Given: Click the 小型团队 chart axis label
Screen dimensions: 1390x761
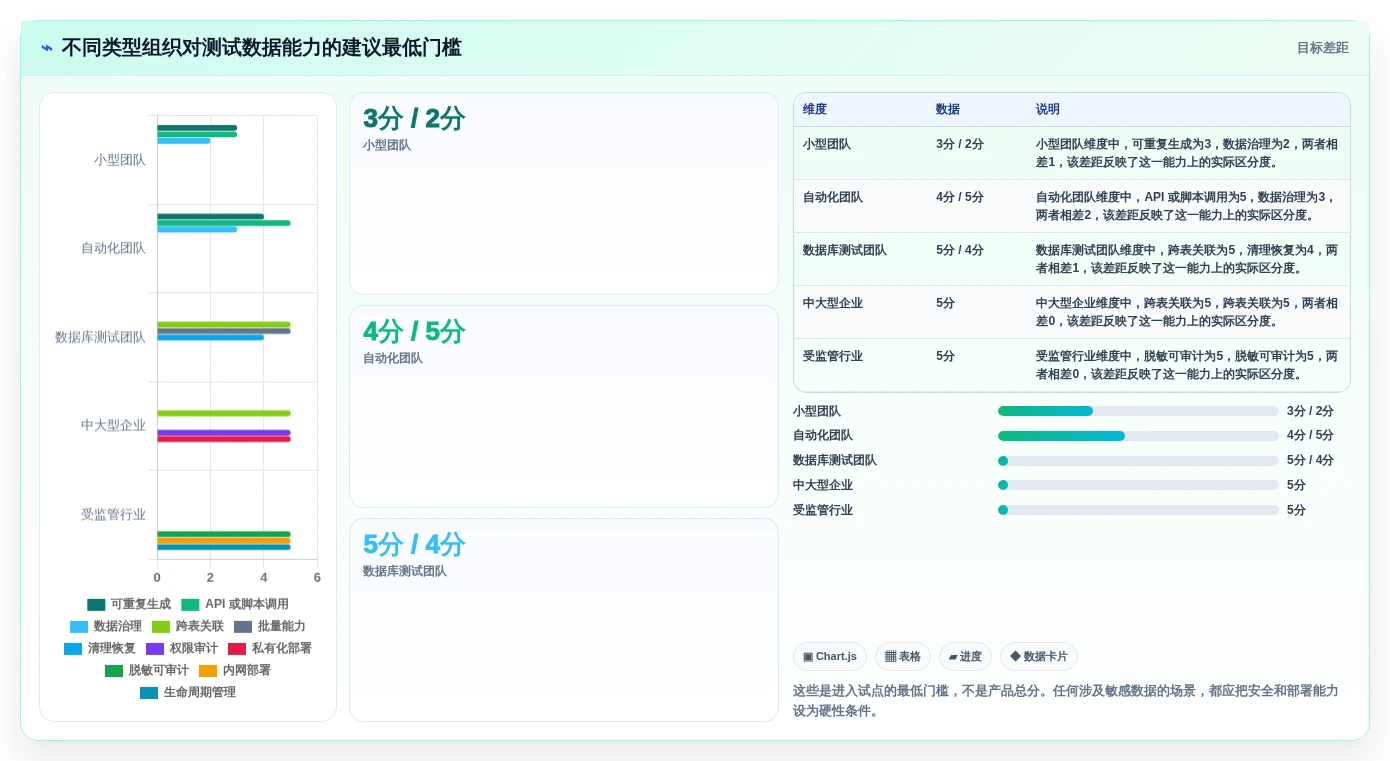Looking at the screenshot, I should (120, 160).
